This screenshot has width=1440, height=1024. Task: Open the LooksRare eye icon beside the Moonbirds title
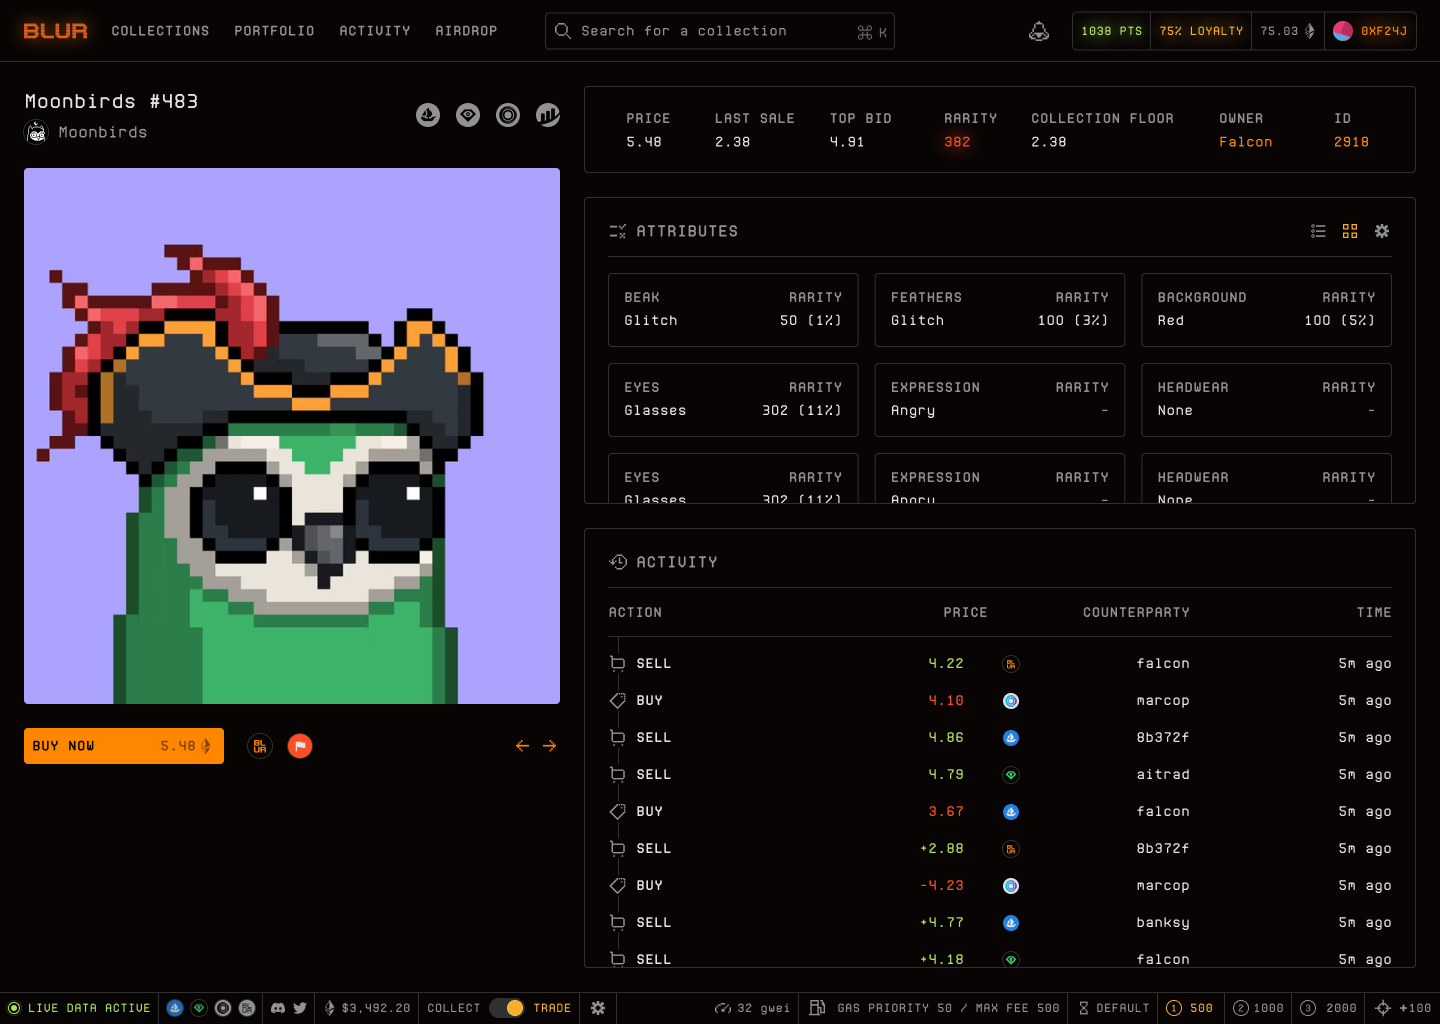click(x=468, y=115)
